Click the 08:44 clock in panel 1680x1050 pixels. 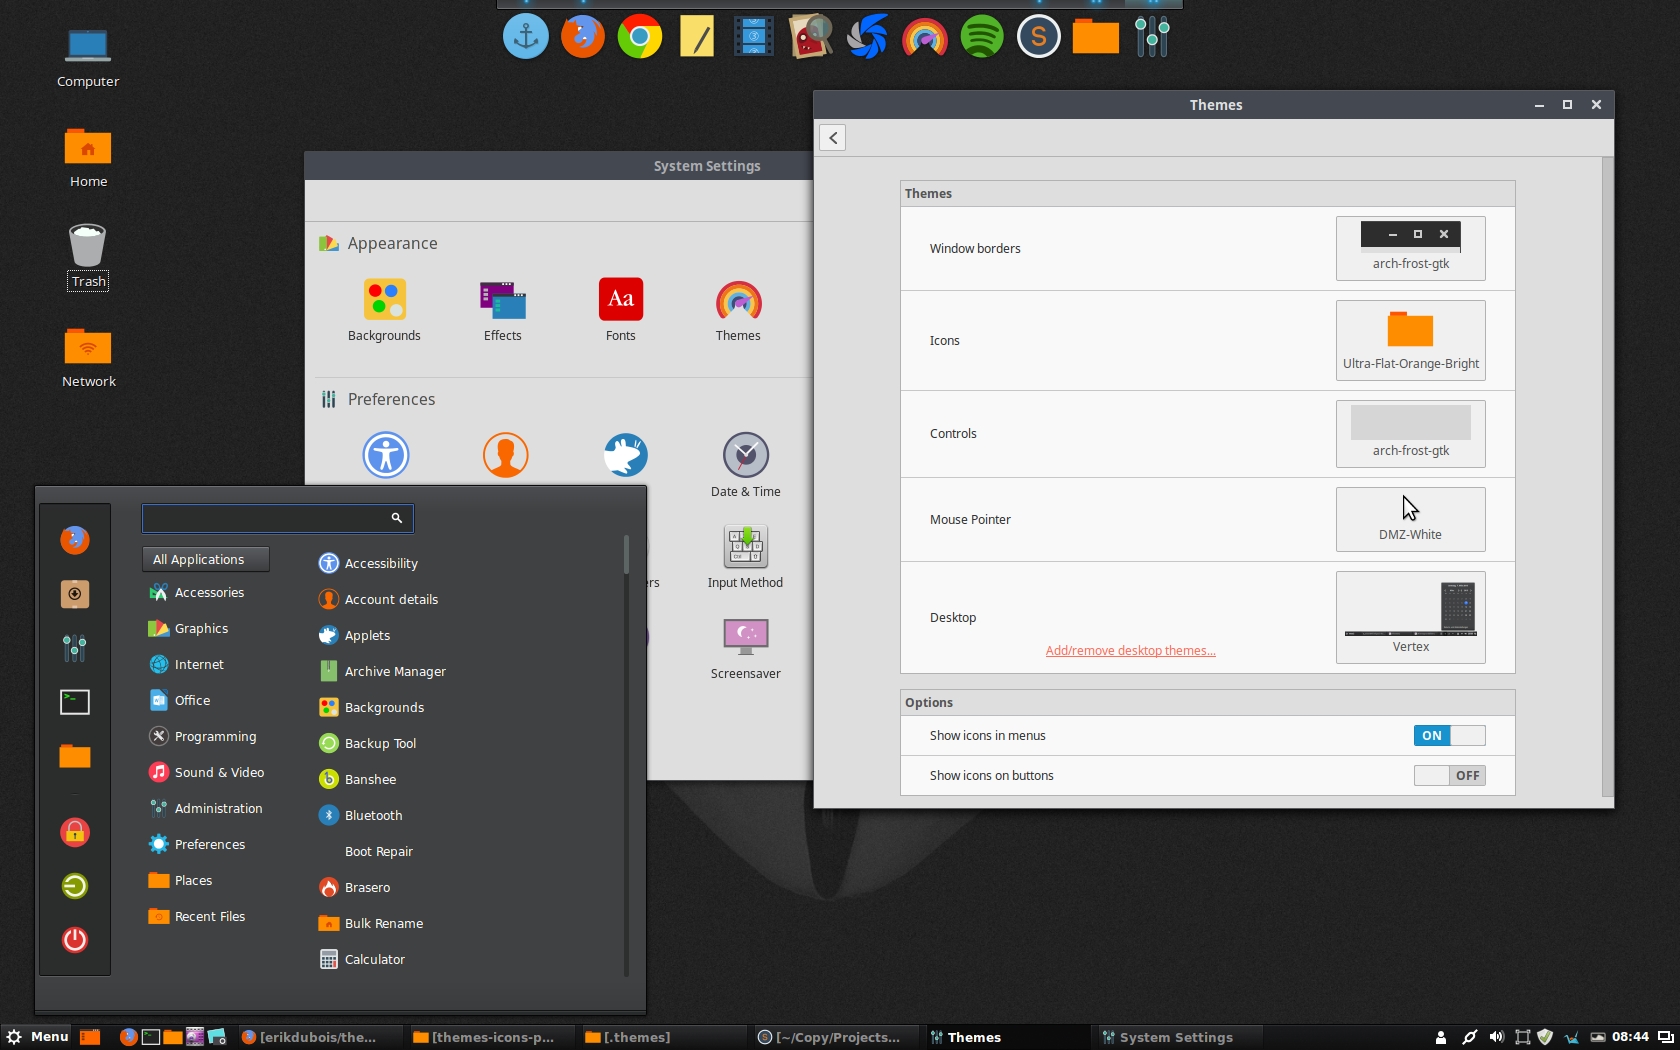pos(1630,1037)
